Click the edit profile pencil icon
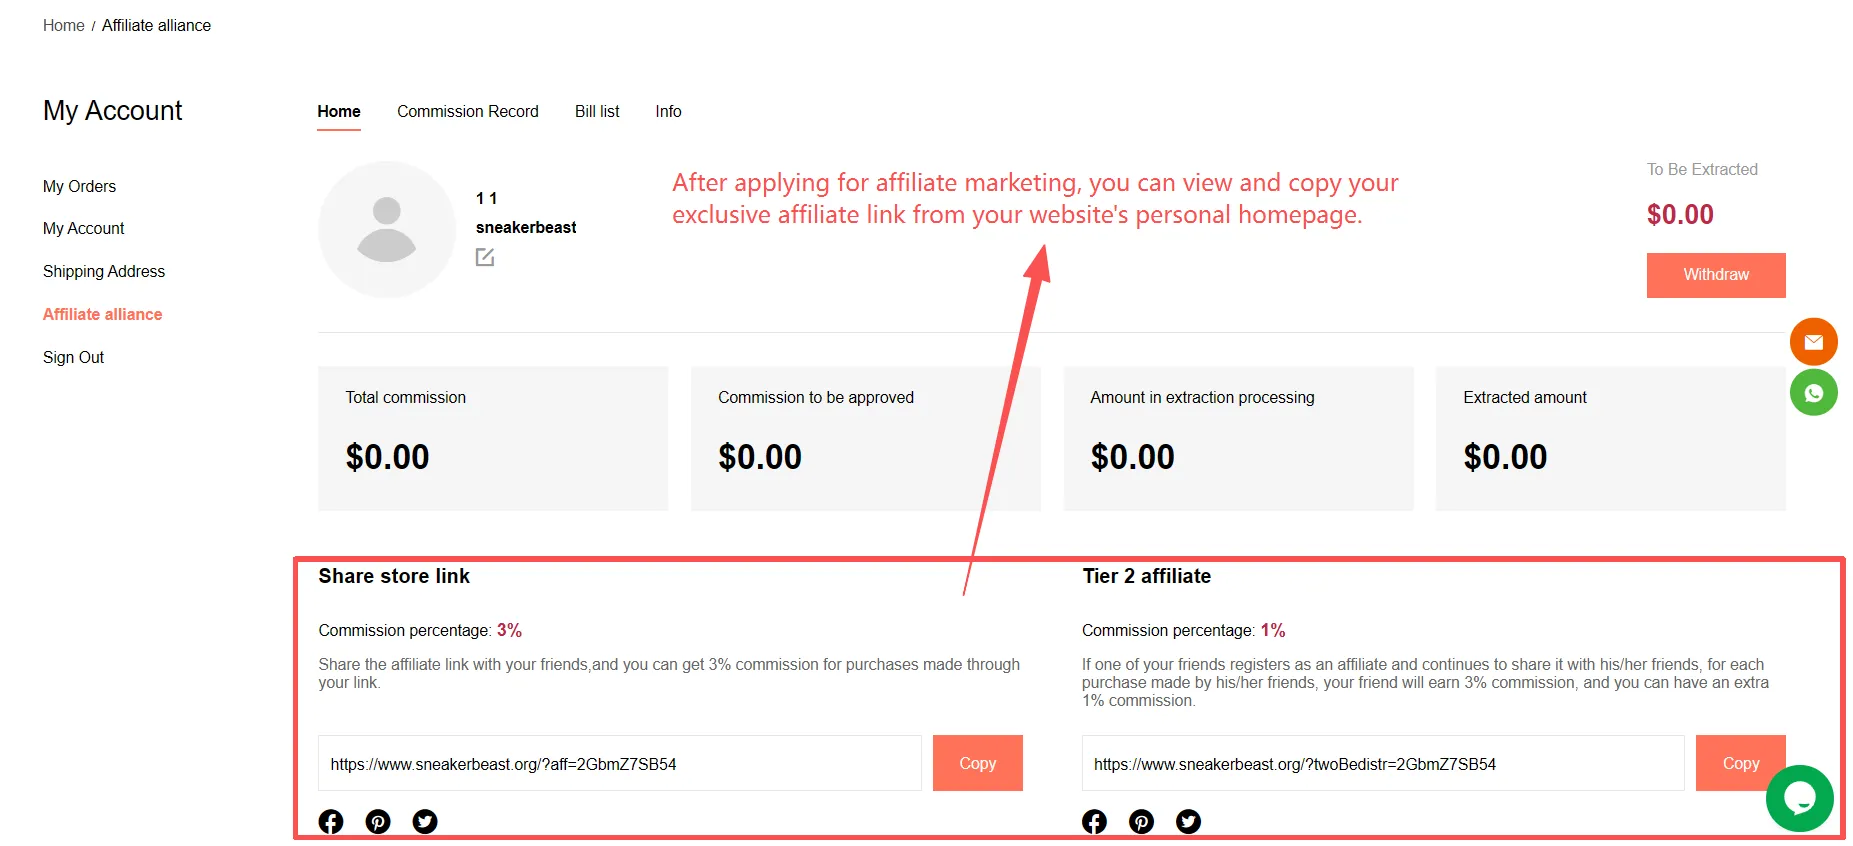The height and width of the screenshot is (846, 1853). [485, 257]
